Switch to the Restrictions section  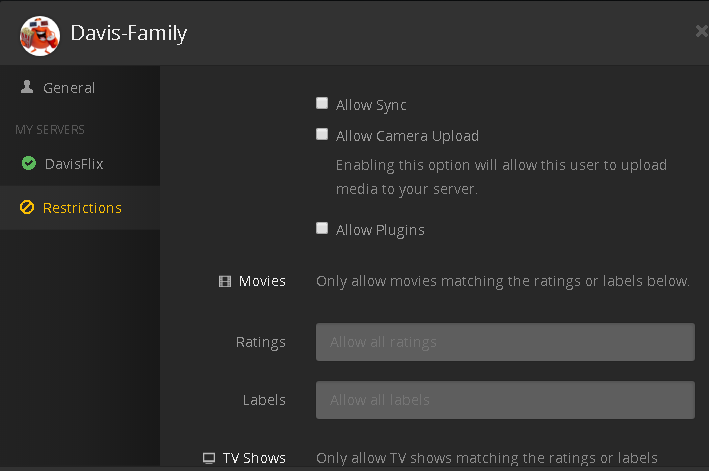point(82,208)
